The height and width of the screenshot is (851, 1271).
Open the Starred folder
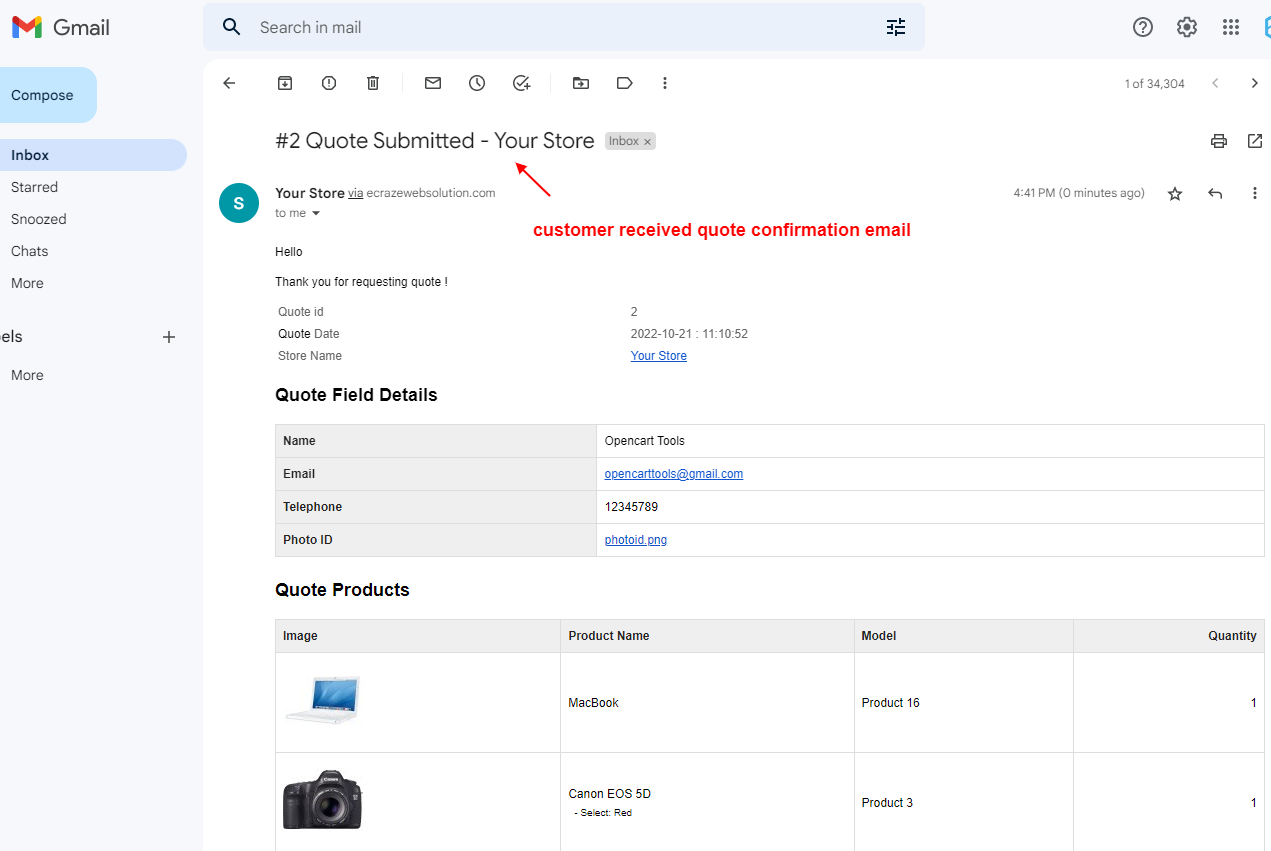click(x=34, y=187)
